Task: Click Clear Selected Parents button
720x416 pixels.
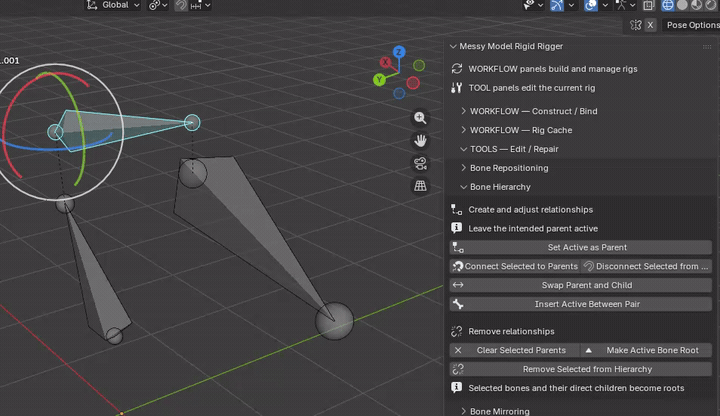Action: click(515, 350)
